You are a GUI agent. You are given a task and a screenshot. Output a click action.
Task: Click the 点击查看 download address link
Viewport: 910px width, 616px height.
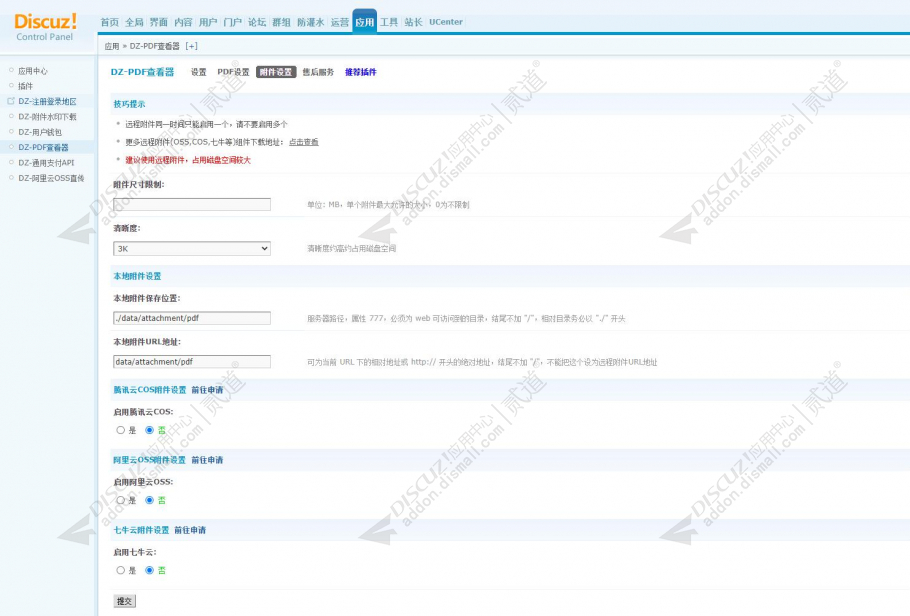(304, 142)
